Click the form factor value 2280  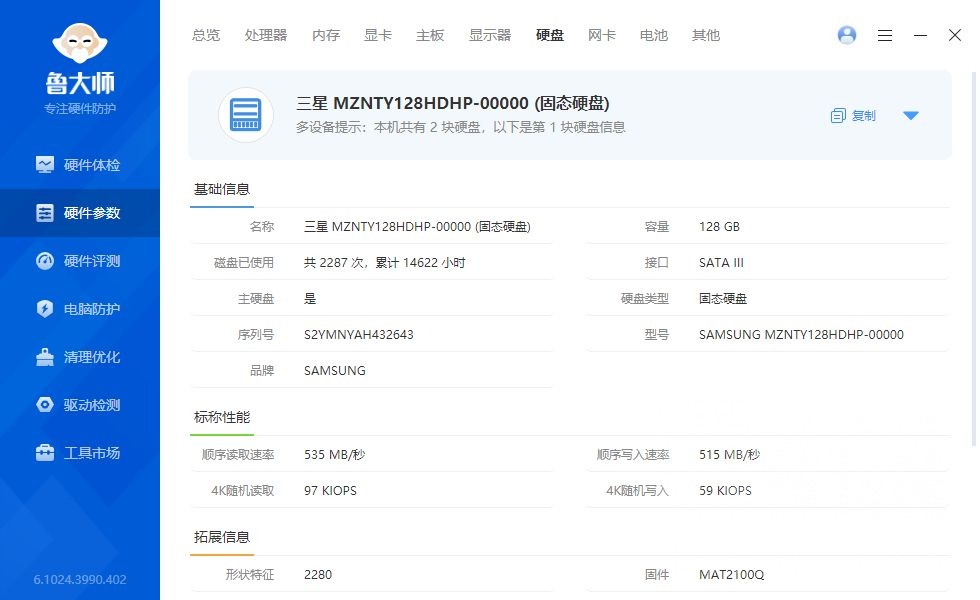point(318,574)
